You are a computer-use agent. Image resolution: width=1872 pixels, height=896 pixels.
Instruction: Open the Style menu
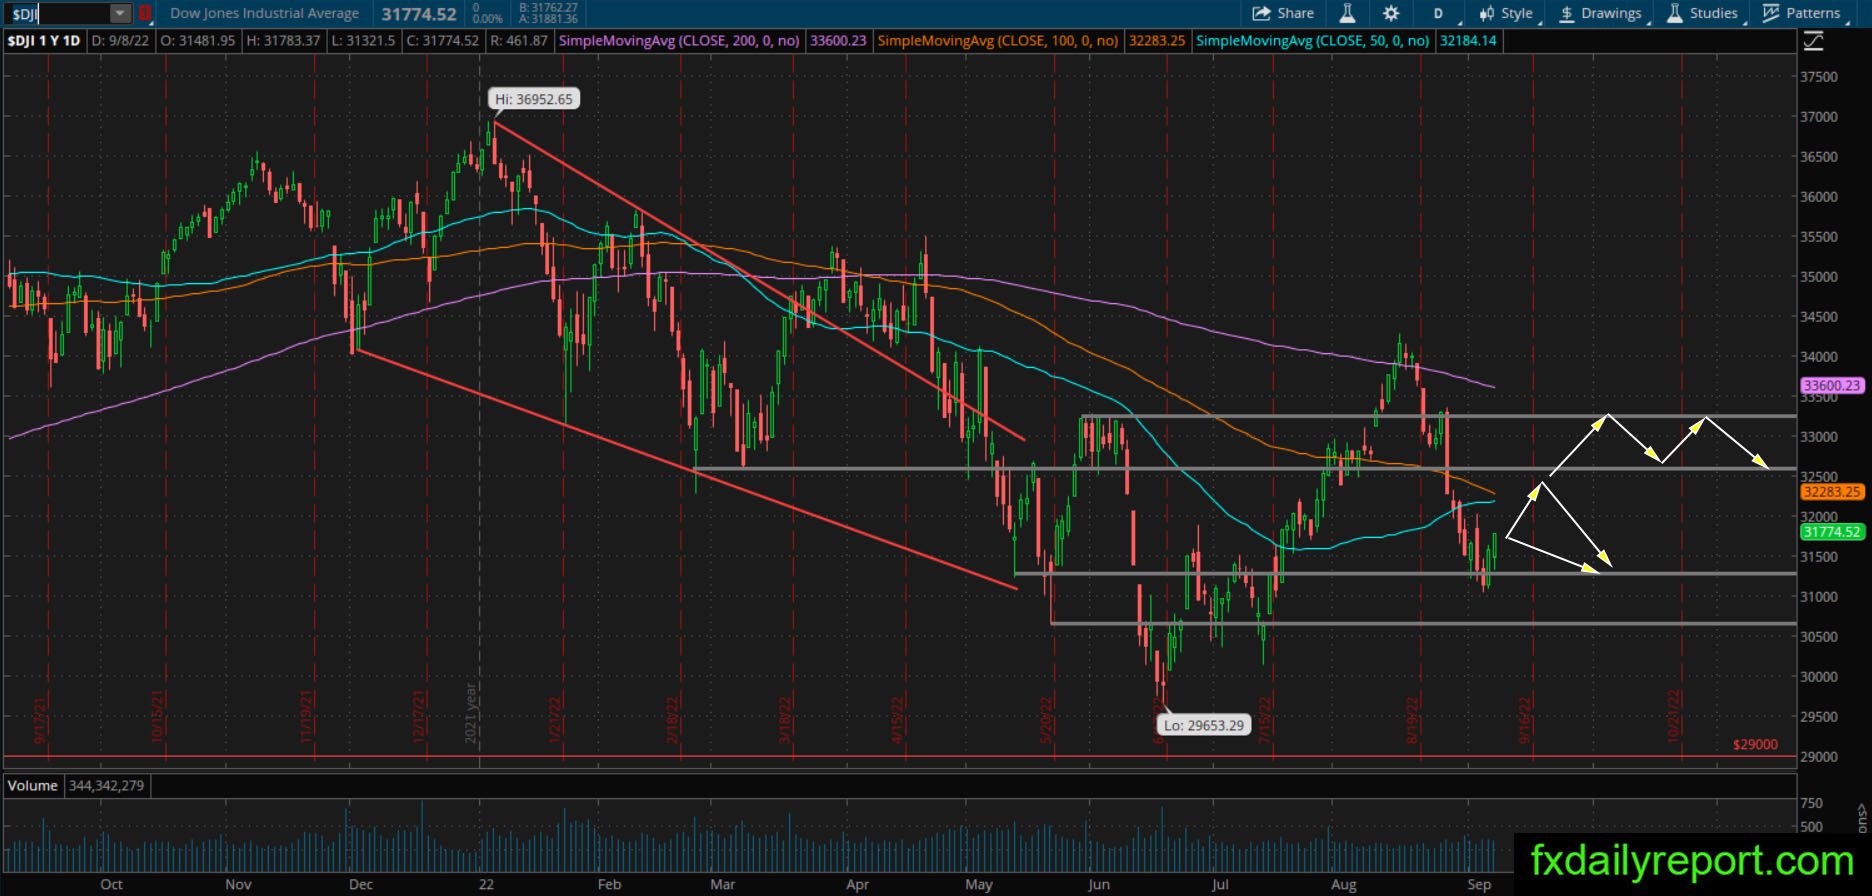1507,13
